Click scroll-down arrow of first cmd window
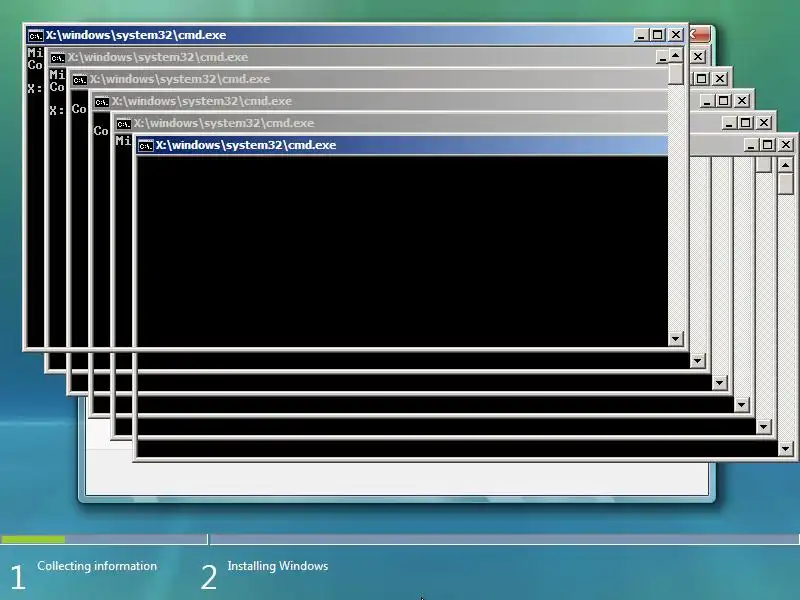The width and height of the screenshot is (800, 600). pos(676,339)
